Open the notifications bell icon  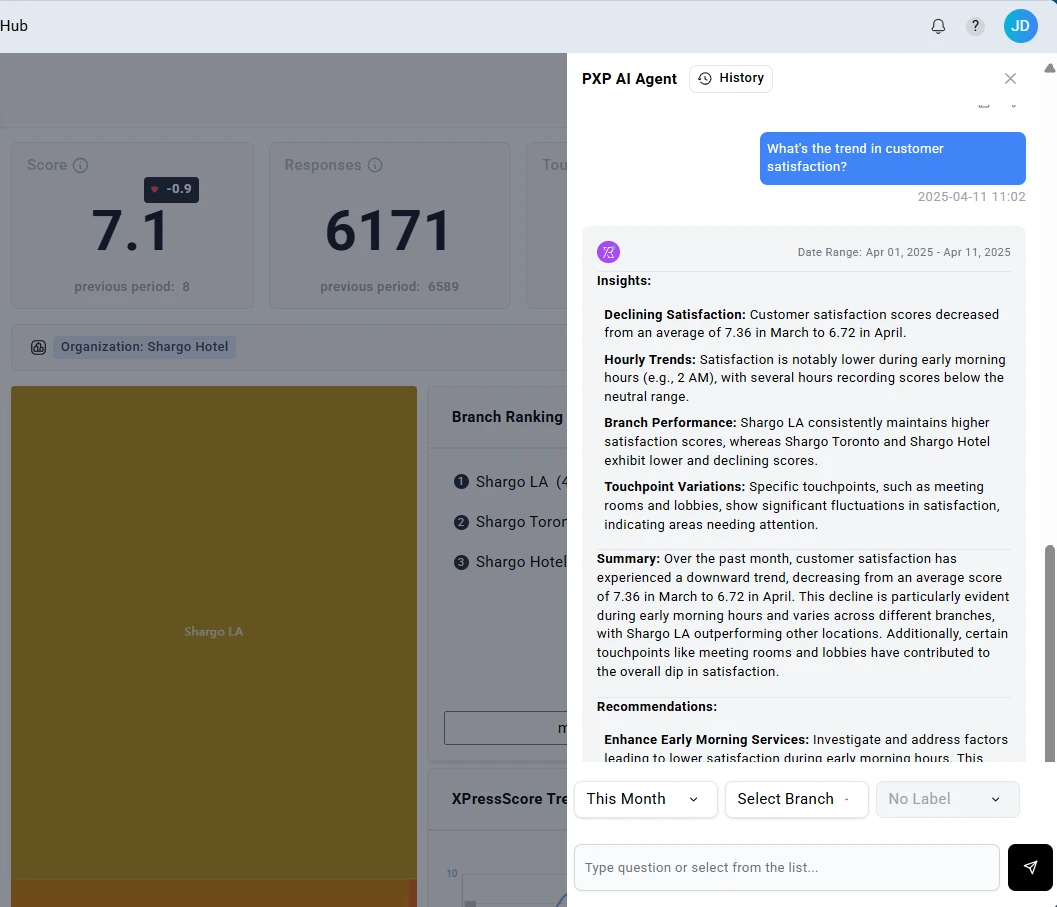[x=938, y=26]
